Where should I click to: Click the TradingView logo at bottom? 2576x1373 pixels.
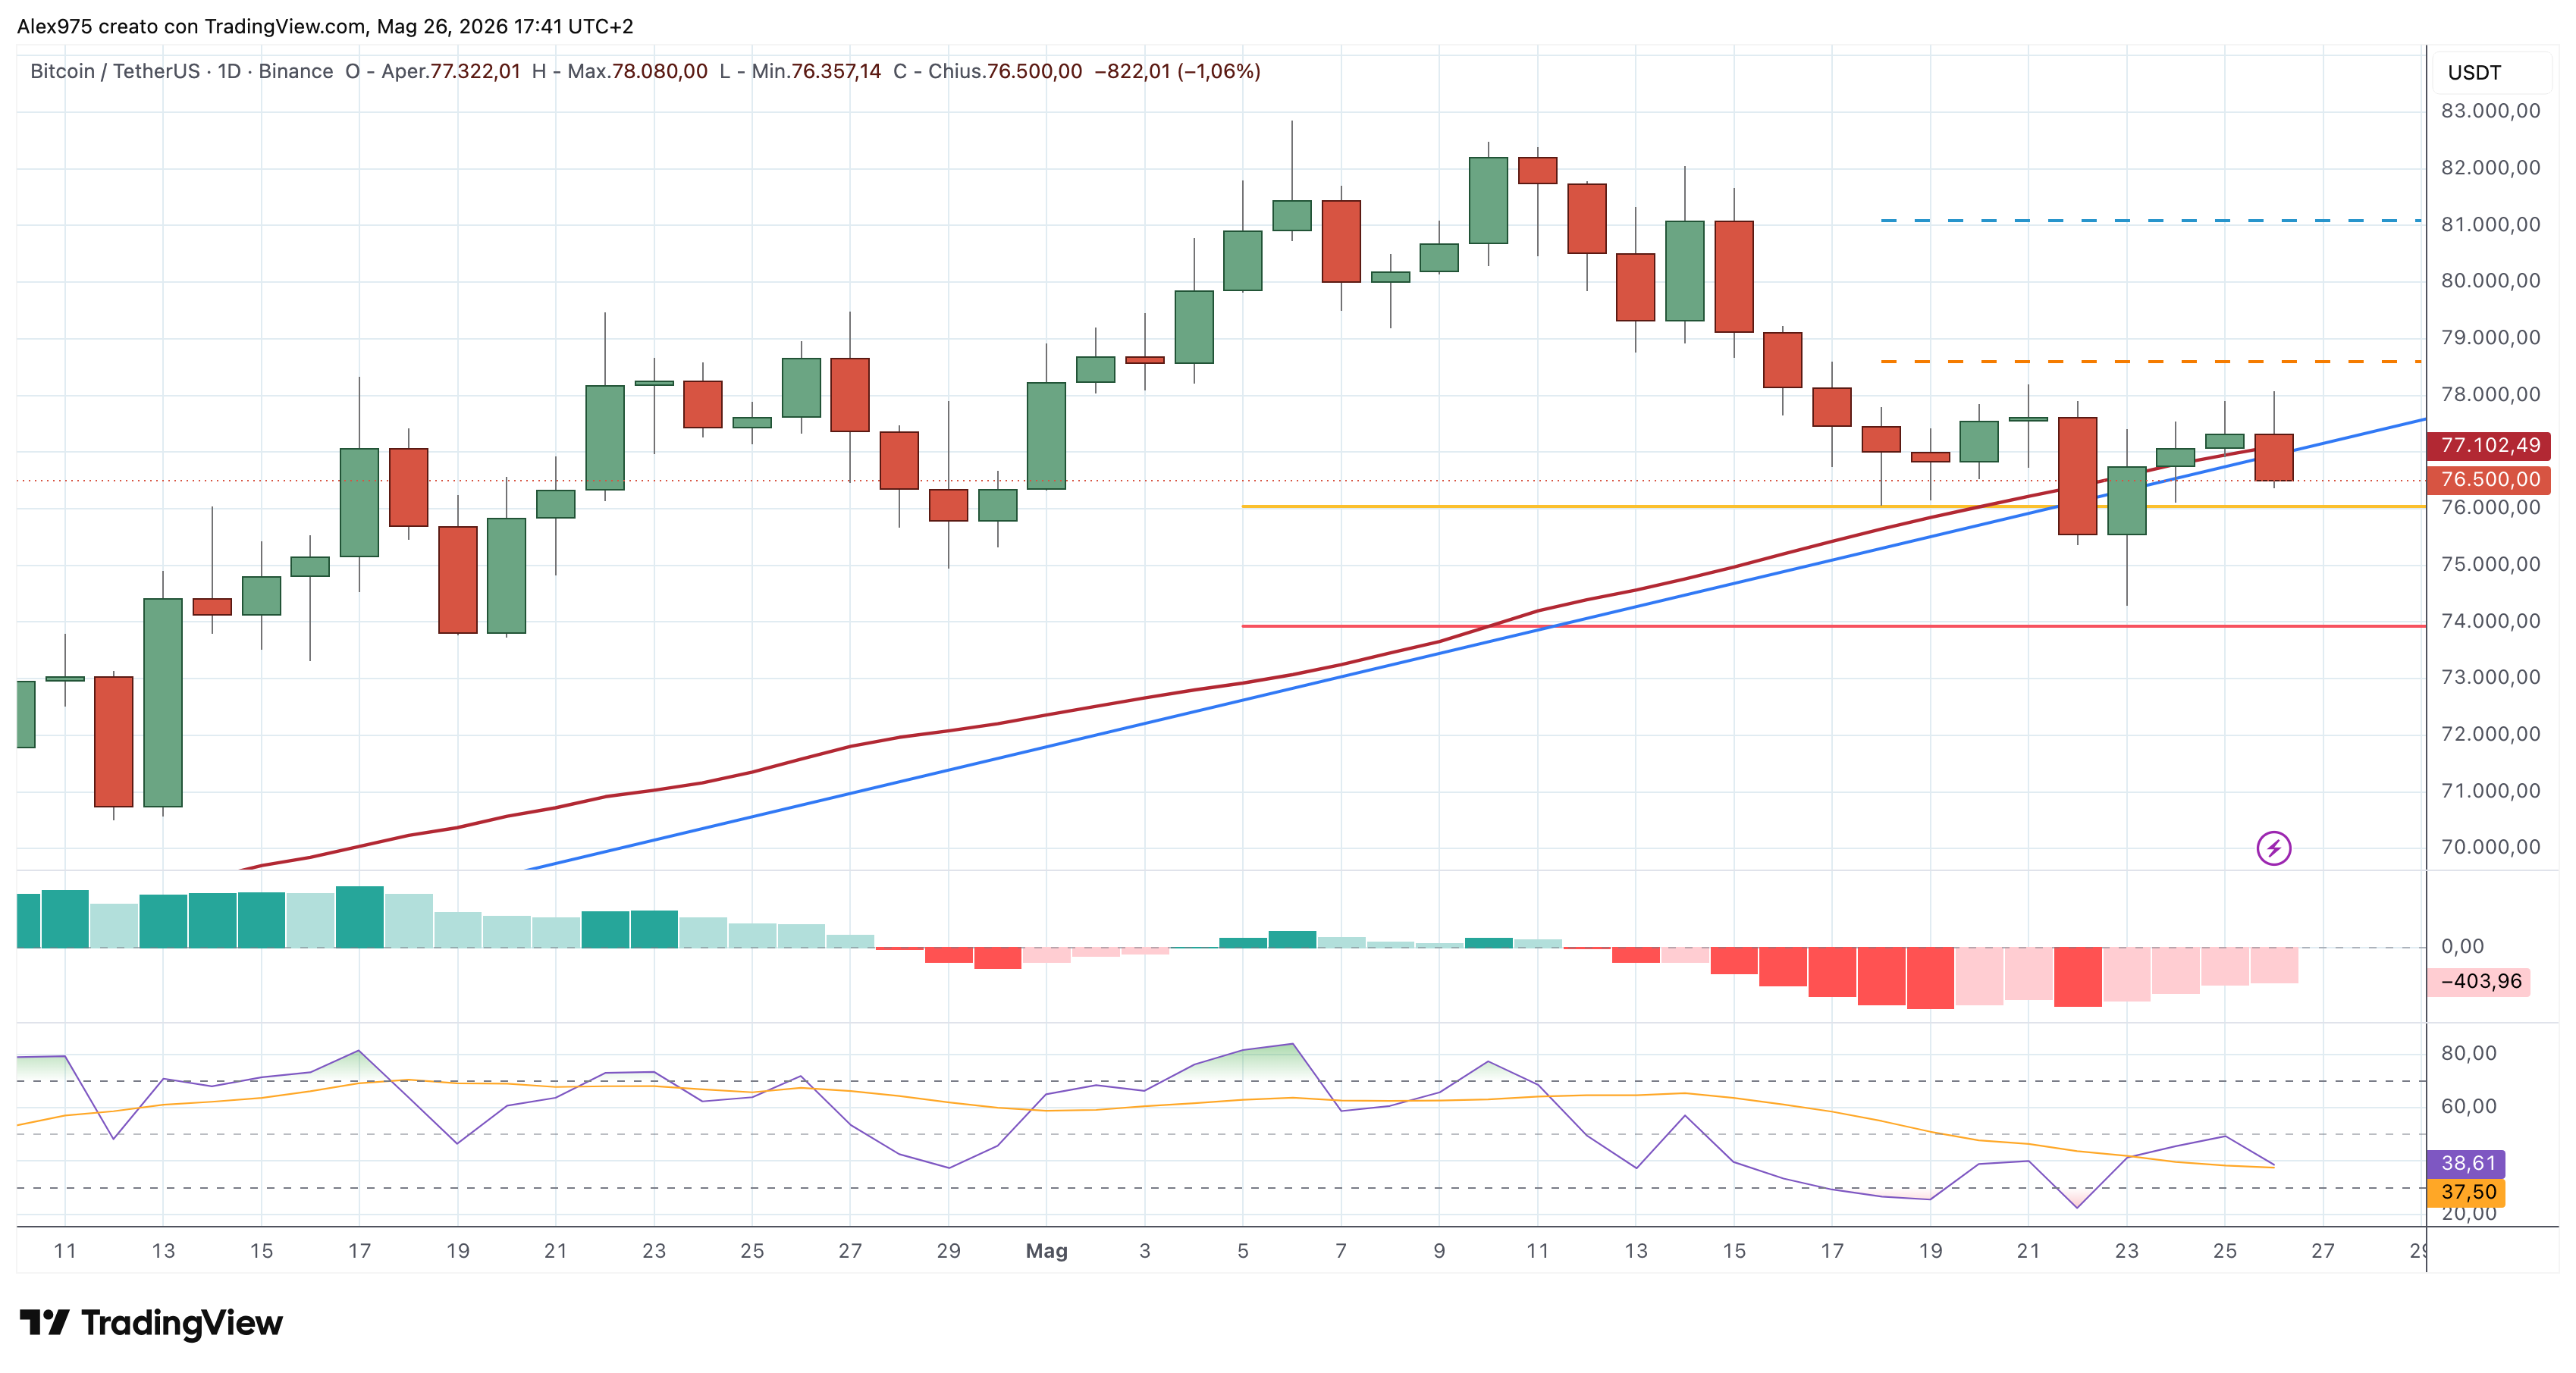tap(151, 1322)
